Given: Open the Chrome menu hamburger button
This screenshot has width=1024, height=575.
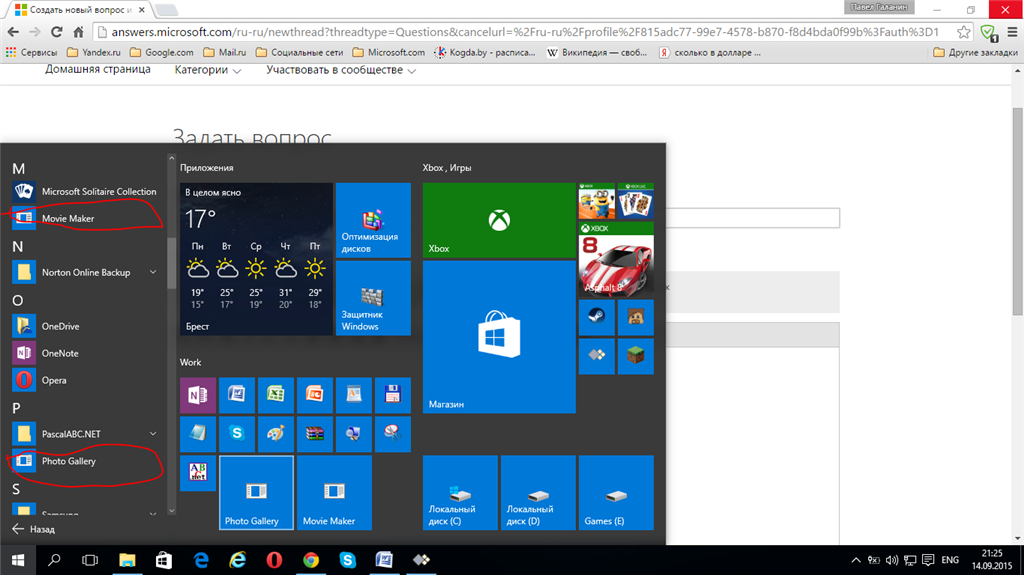Looking at the screenshot, I should click(x=1012, y=32).
